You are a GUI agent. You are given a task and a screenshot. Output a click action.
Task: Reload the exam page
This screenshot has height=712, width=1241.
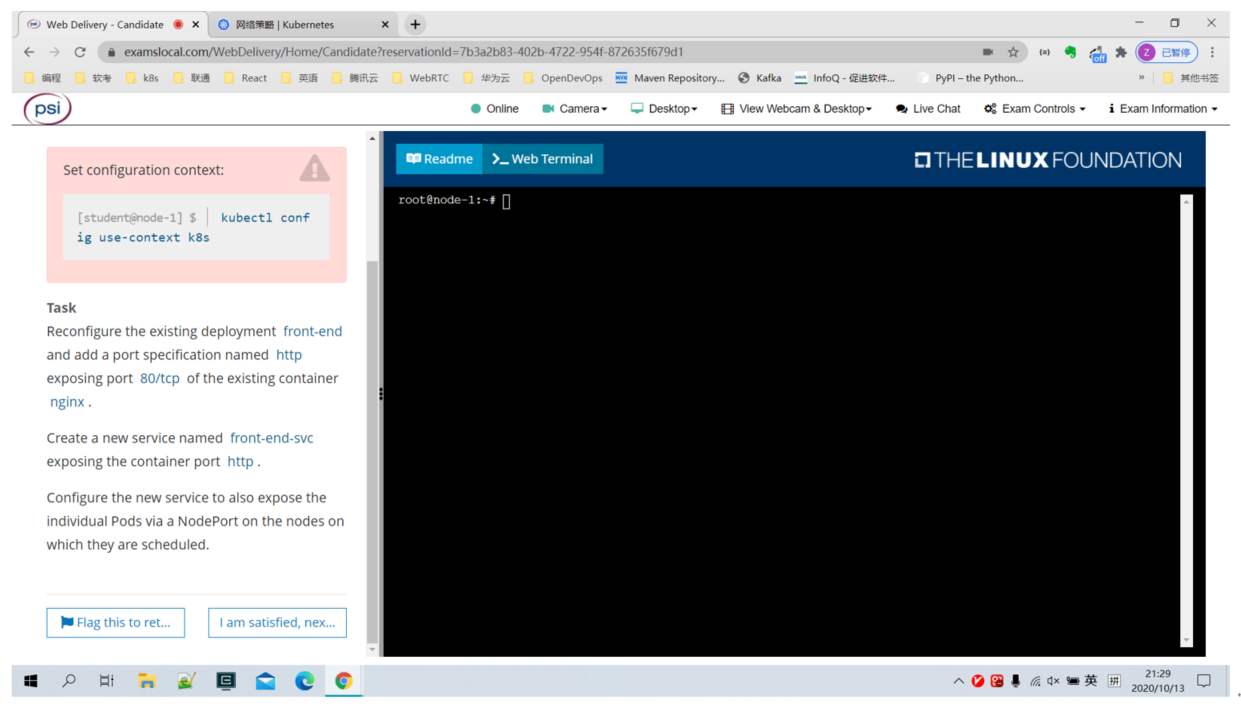[80, 52]
